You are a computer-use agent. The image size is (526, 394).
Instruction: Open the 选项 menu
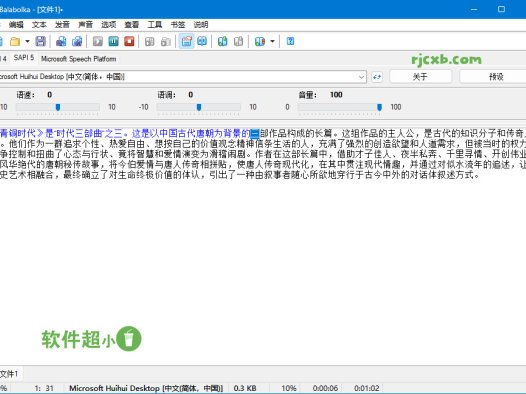click(108, 24)
